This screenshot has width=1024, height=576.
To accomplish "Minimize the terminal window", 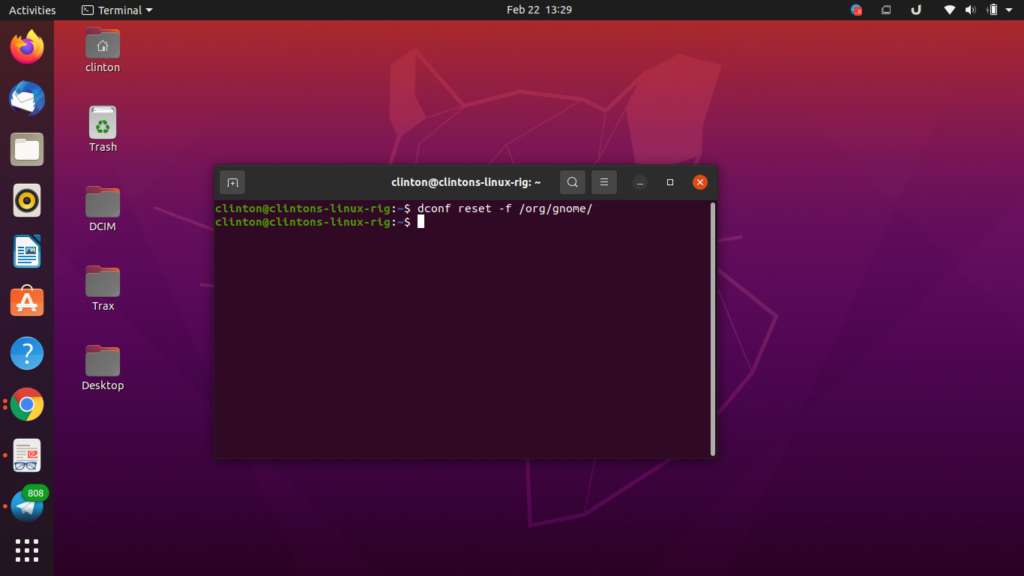I will tap(640, 182).
